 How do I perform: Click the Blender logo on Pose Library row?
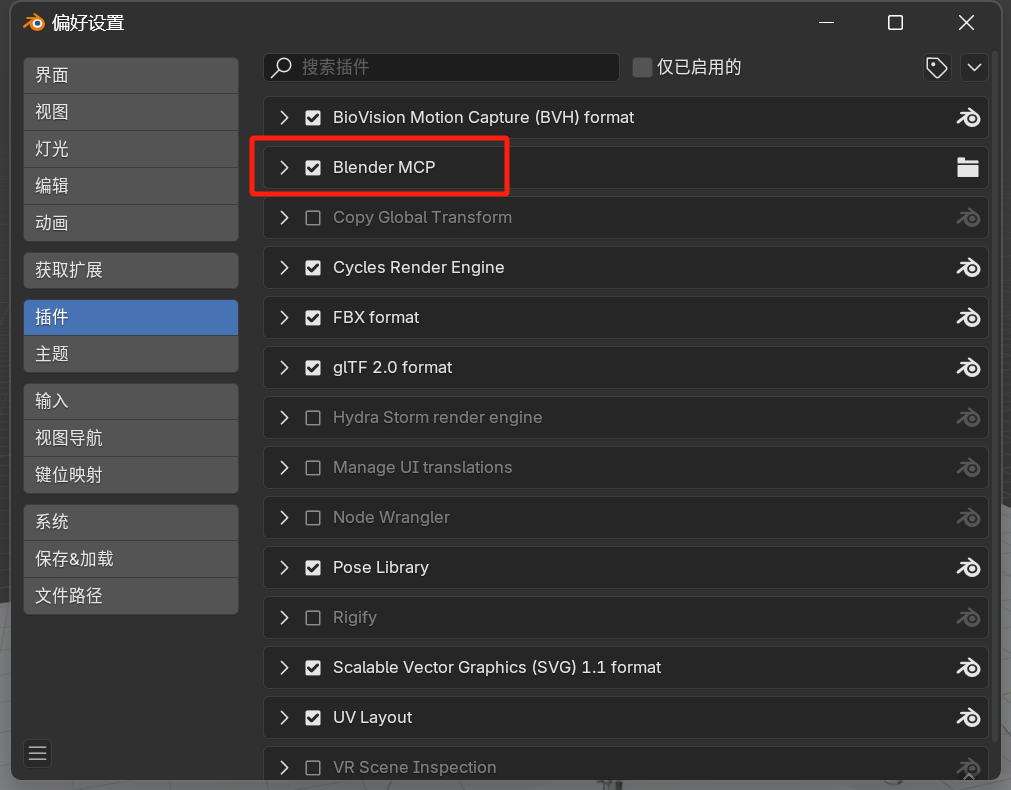coord(967,567)
